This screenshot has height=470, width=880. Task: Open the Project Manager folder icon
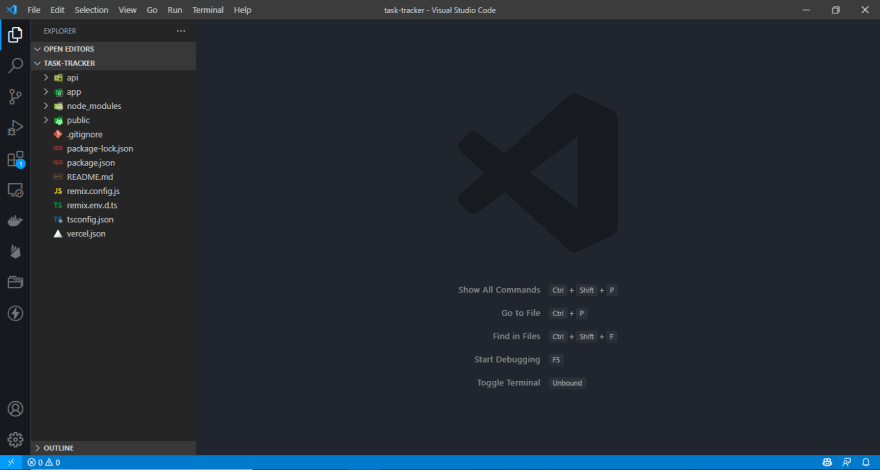coord(15,282)
